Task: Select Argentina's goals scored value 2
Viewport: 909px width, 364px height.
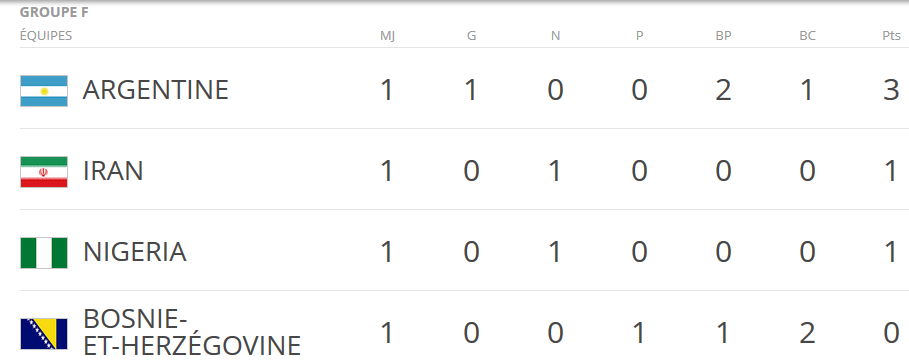Action: click(723, 90)
